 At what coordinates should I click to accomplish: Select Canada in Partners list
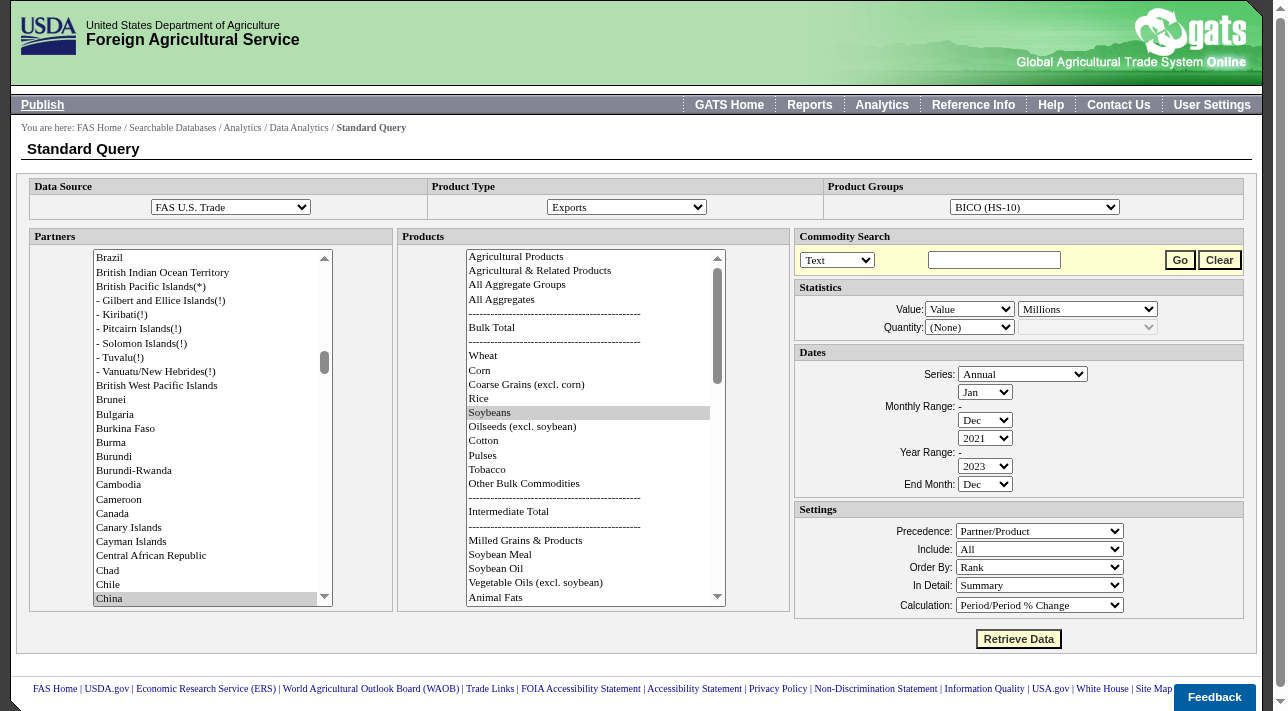(205, 513)
